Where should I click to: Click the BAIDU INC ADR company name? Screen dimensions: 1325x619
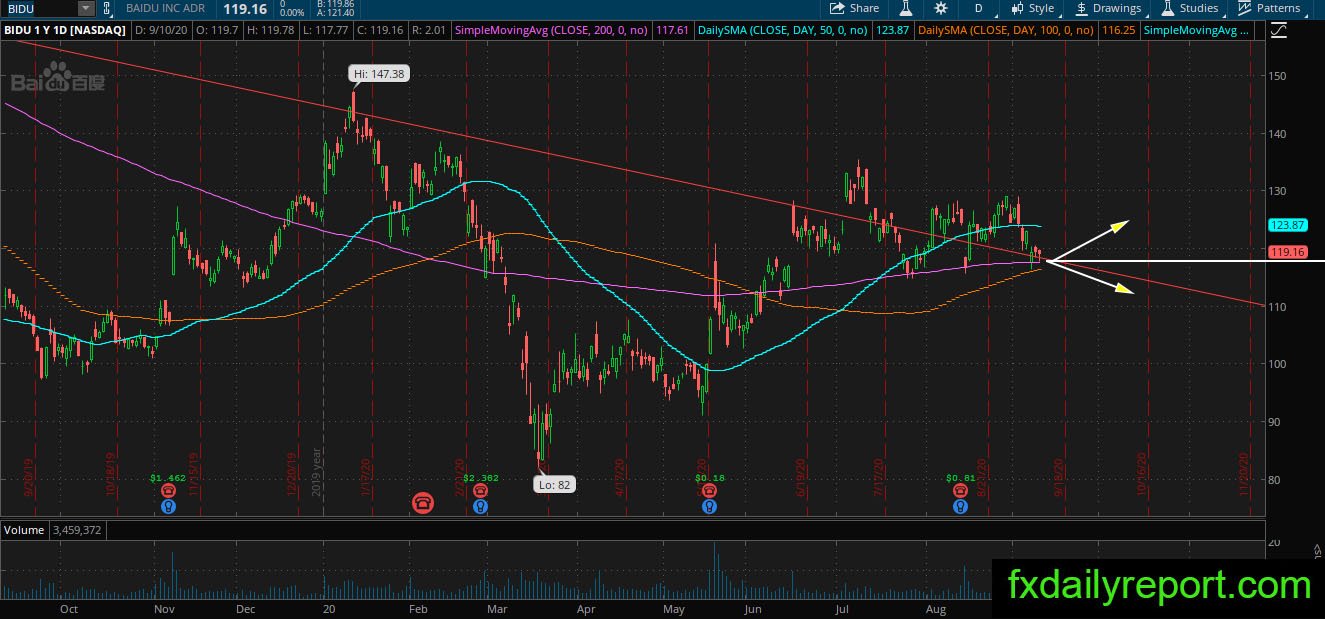(164, 8)
